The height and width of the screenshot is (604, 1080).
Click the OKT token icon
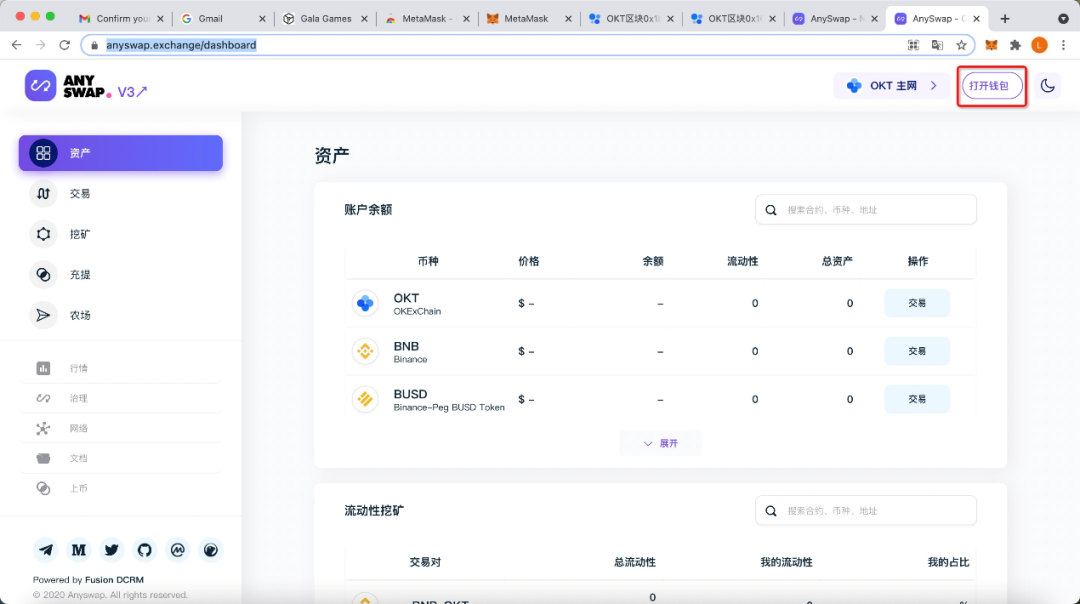(365, 303)
